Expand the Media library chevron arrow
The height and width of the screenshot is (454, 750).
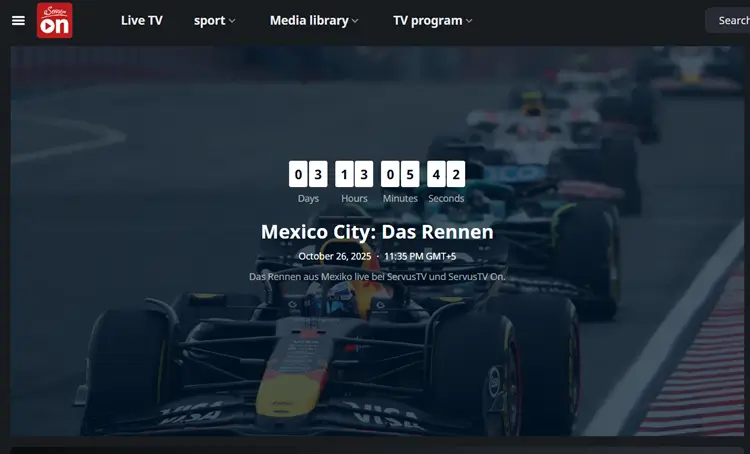[x=354, y=21]
